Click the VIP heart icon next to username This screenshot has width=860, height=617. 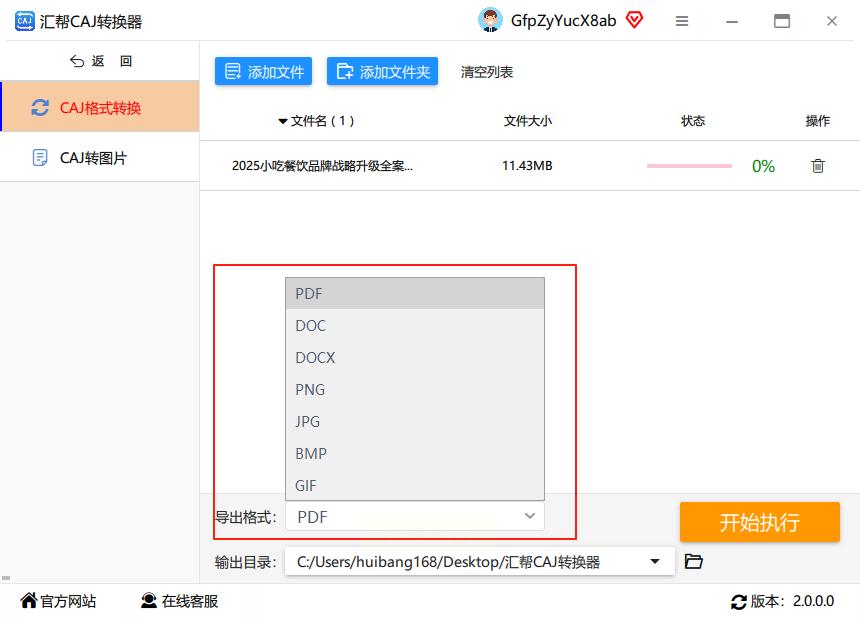point(634,19)
